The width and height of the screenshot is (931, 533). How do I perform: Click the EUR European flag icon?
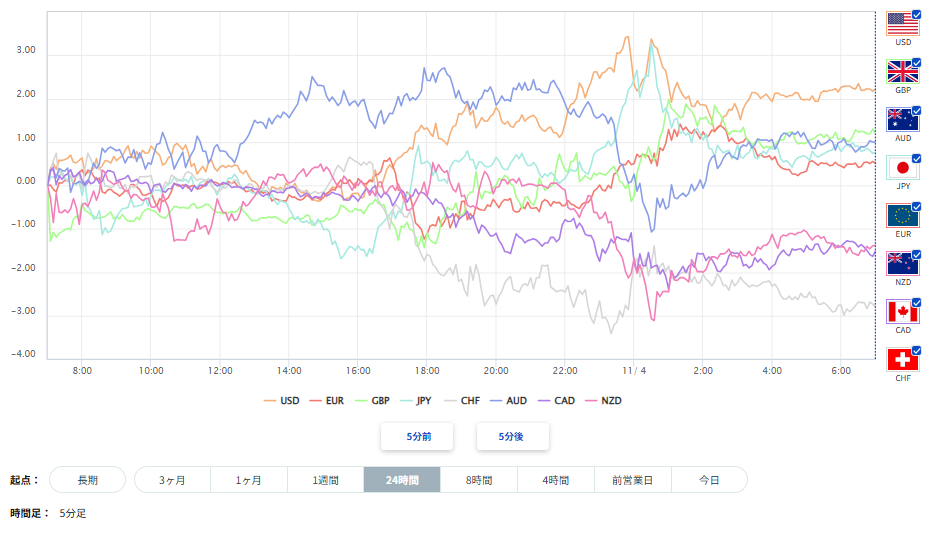pos(902,216)
